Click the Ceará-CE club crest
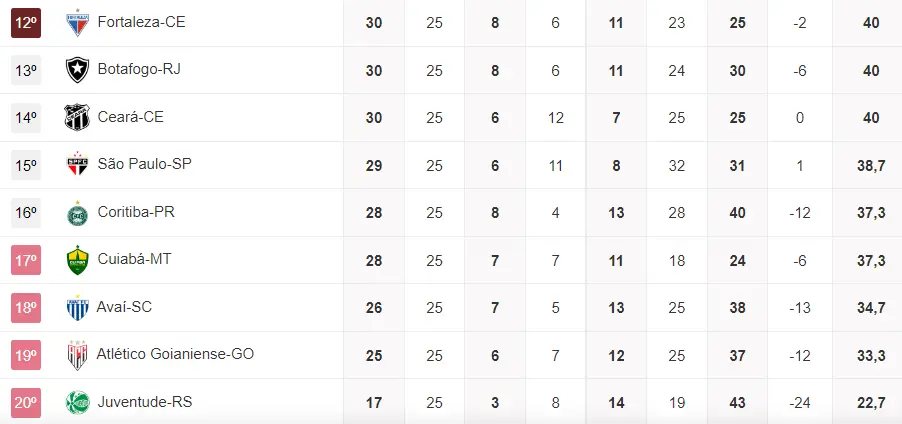Image resolution: width=902 pixels, height=424 pixels. 77,117
